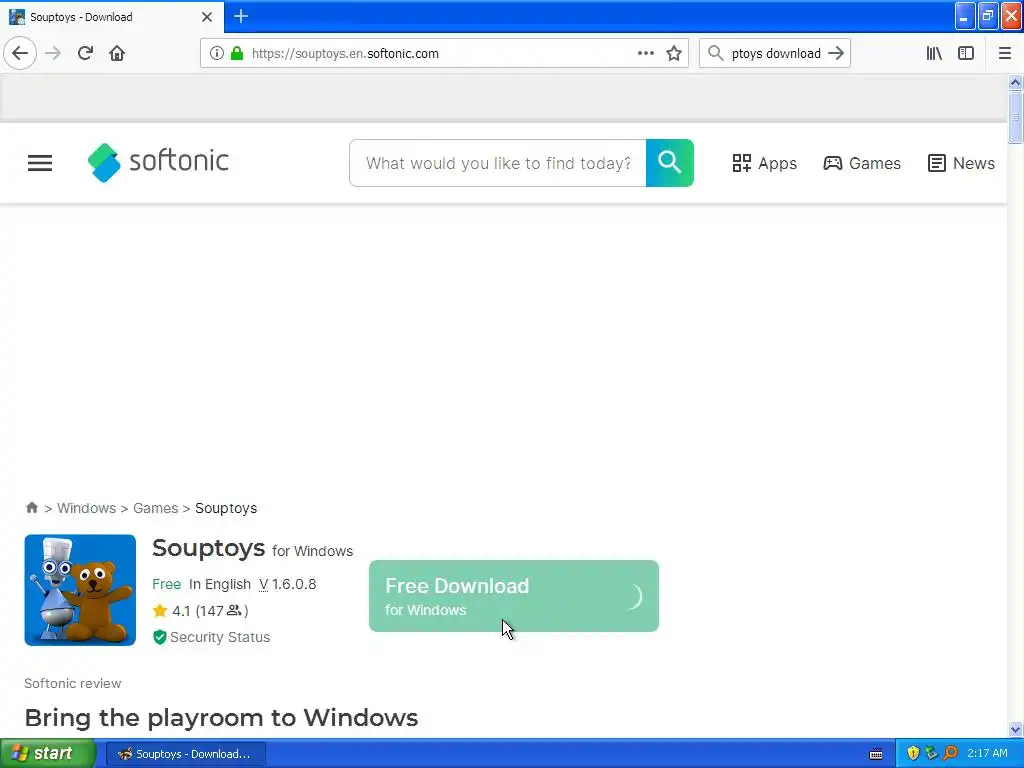Click the Bring the playroom to Windows heading
This screenshot has width=1024, height=768.
point(221,717)
